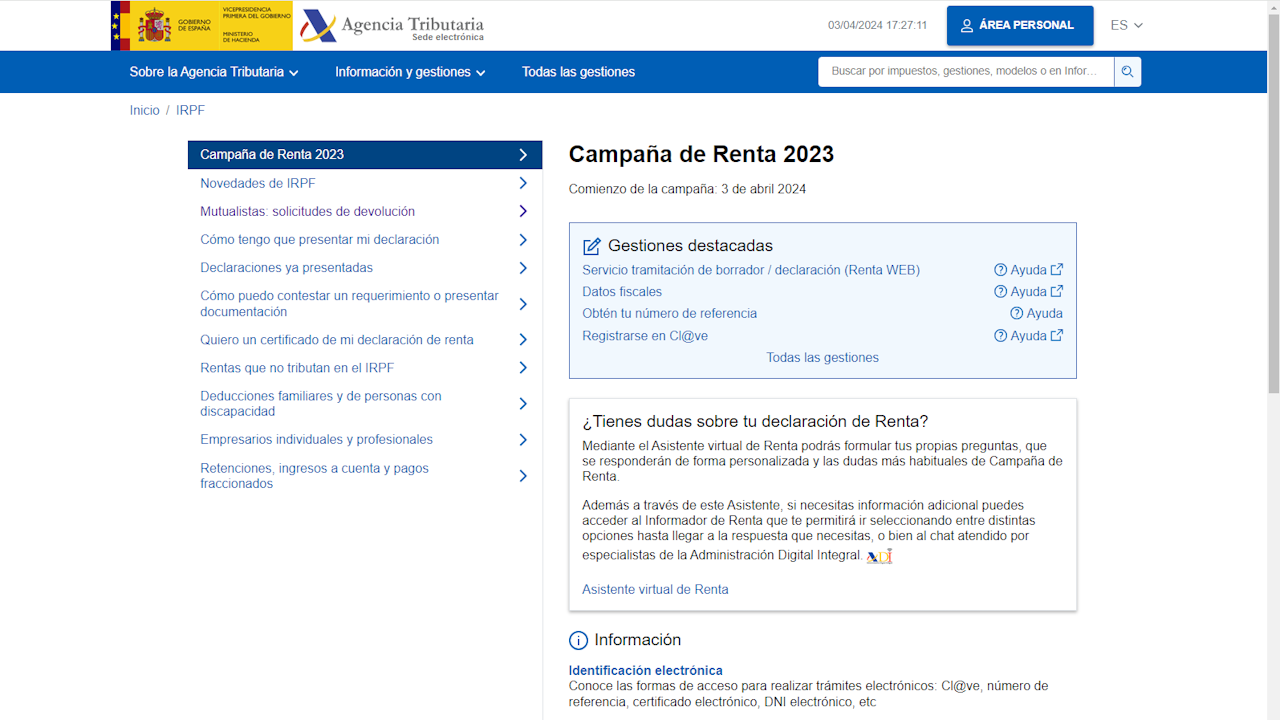Click the search magnifier icon
1280x720 pixels.
point(1128,71)
